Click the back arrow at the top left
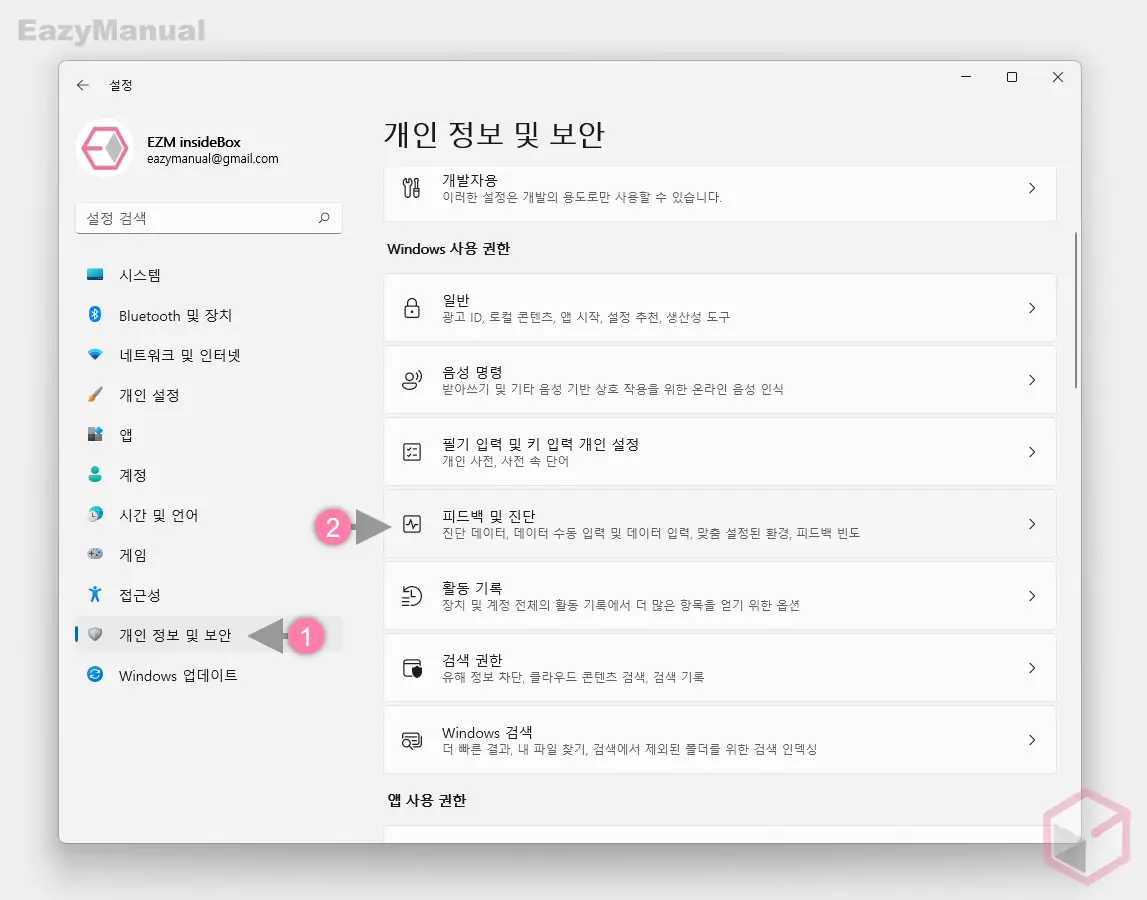Viewport: 1147px width, 900px height. (x=83, y=85)
